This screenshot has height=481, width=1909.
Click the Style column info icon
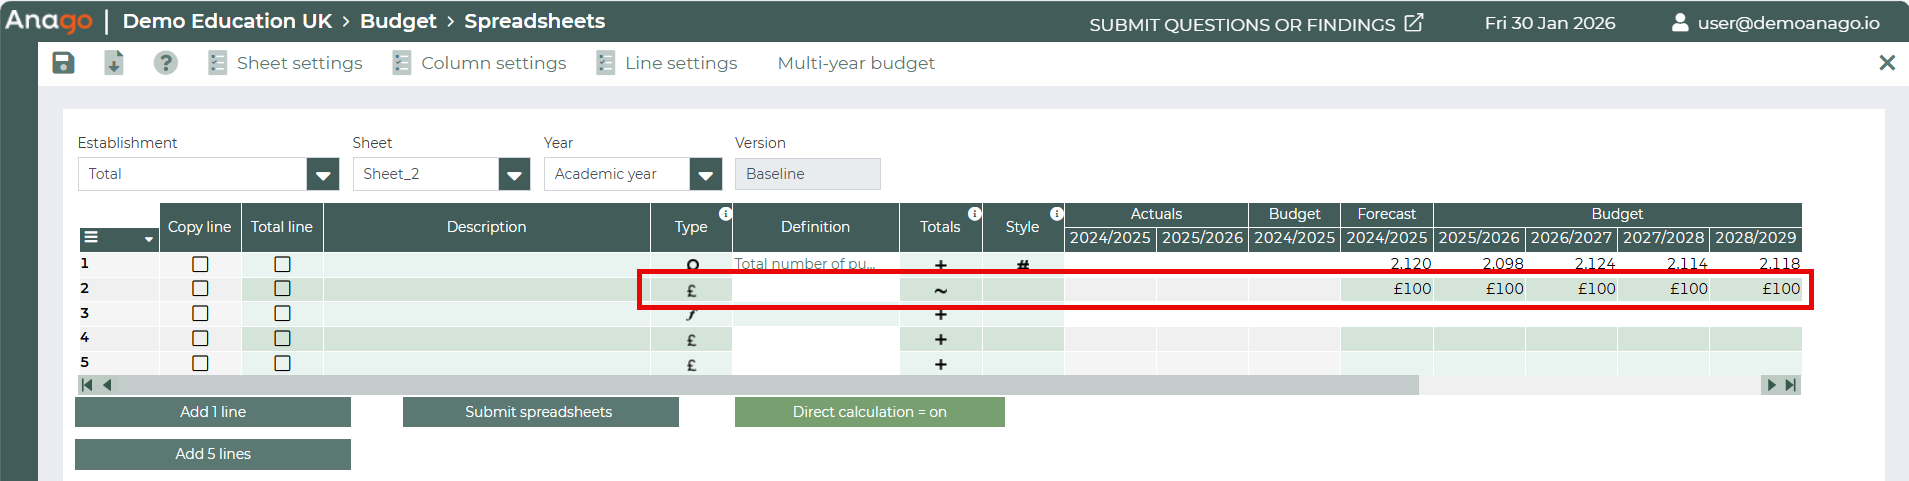pyautogui.click(x=1056, y=214)
